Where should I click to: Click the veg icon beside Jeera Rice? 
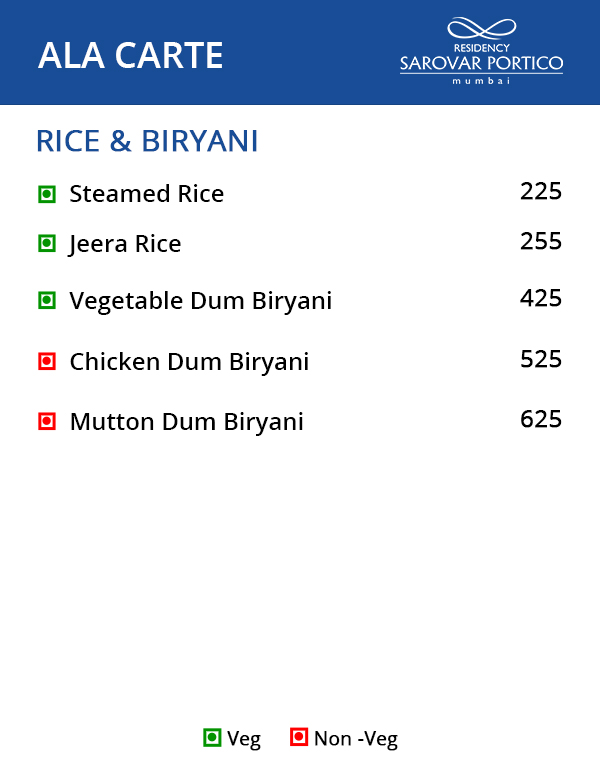[x=46, y=243]
